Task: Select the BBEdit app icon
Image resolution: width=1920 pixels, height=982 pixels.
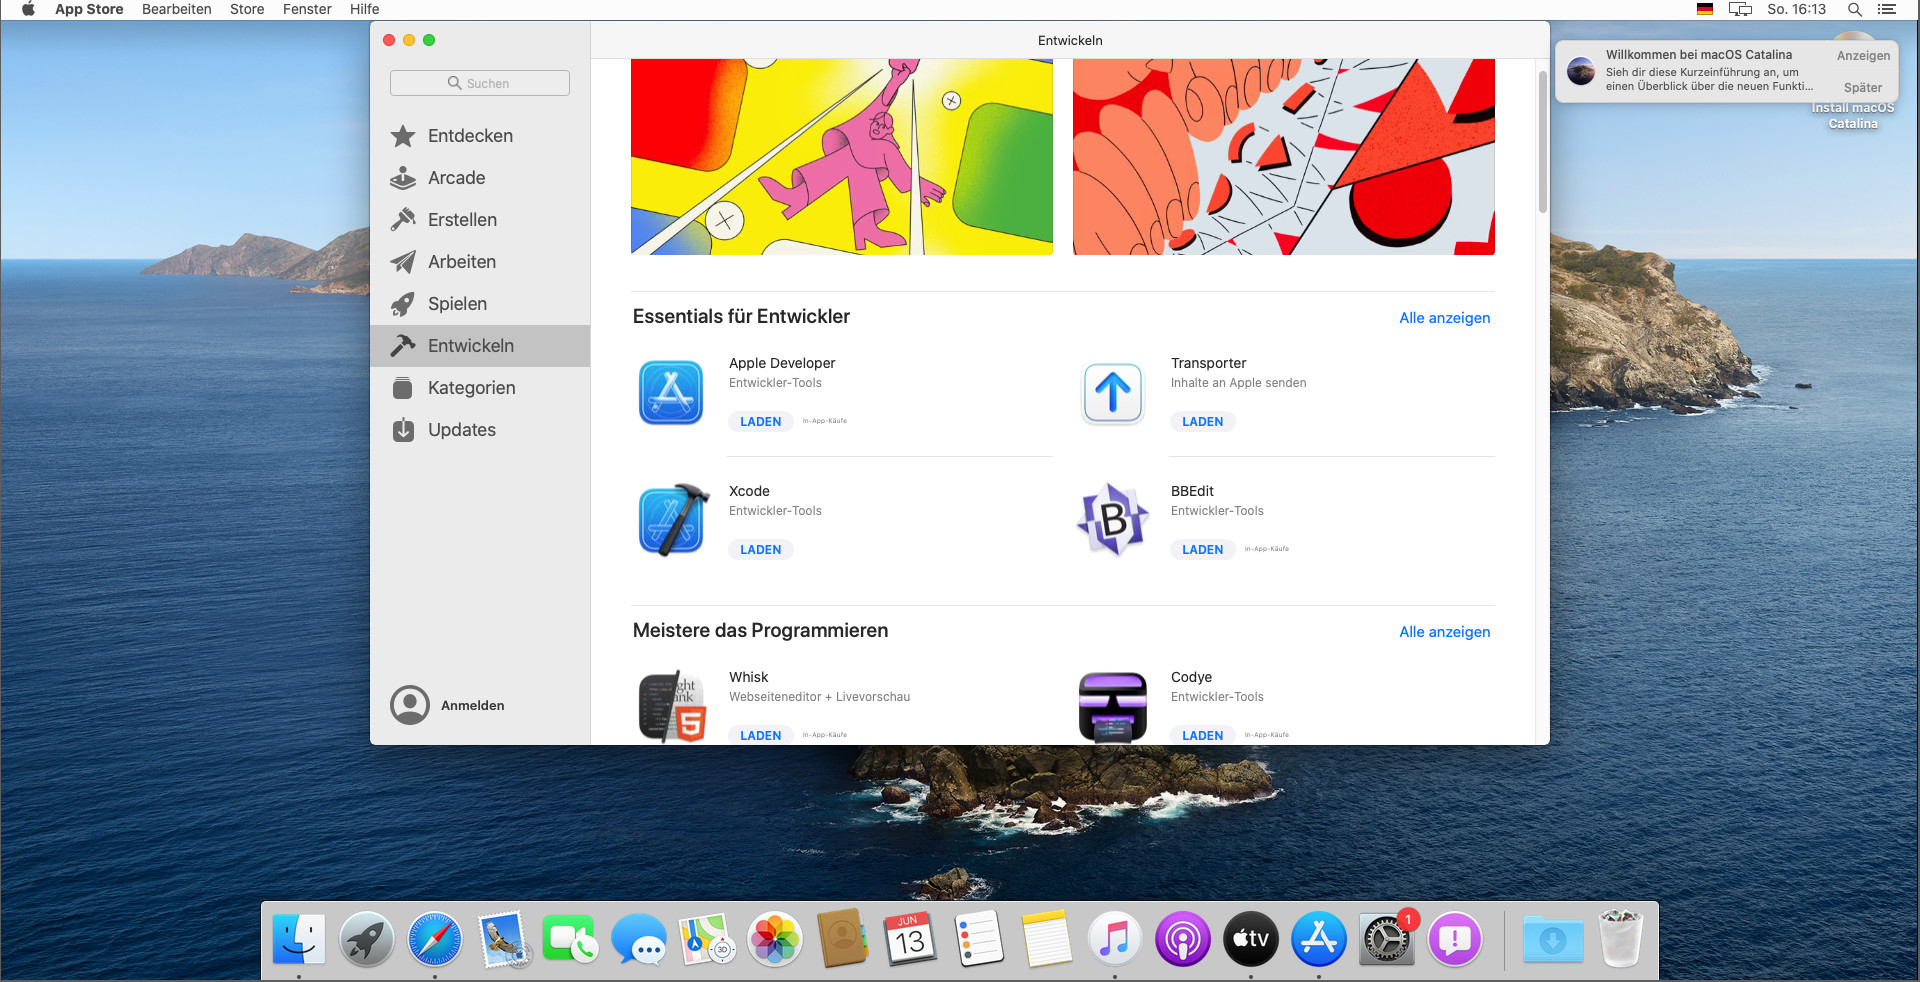Action: [x=1113, y=520]
